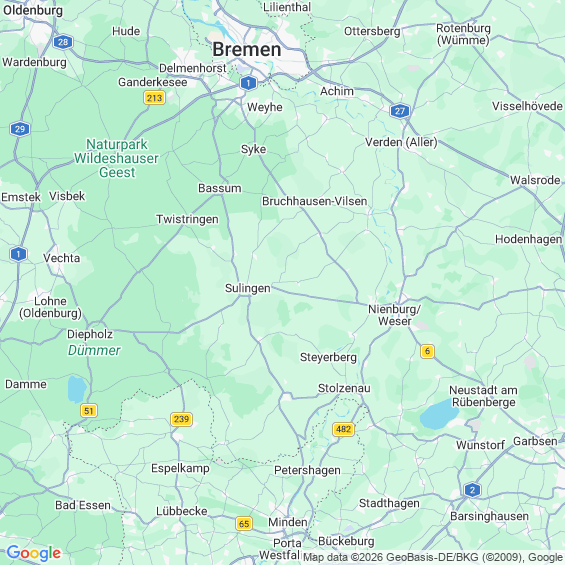Click the A29 motorway shield icon
The image size is (565, 565).
click(x=20, y=129)
